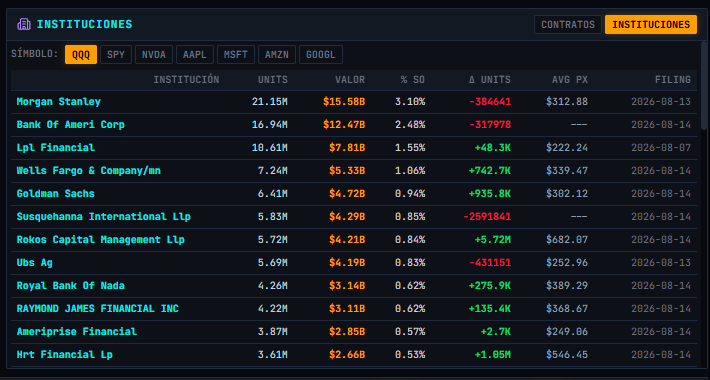Click the +1.05M units change cell
The width and height of the screenshot is (710, 380).
click(493, 355)
